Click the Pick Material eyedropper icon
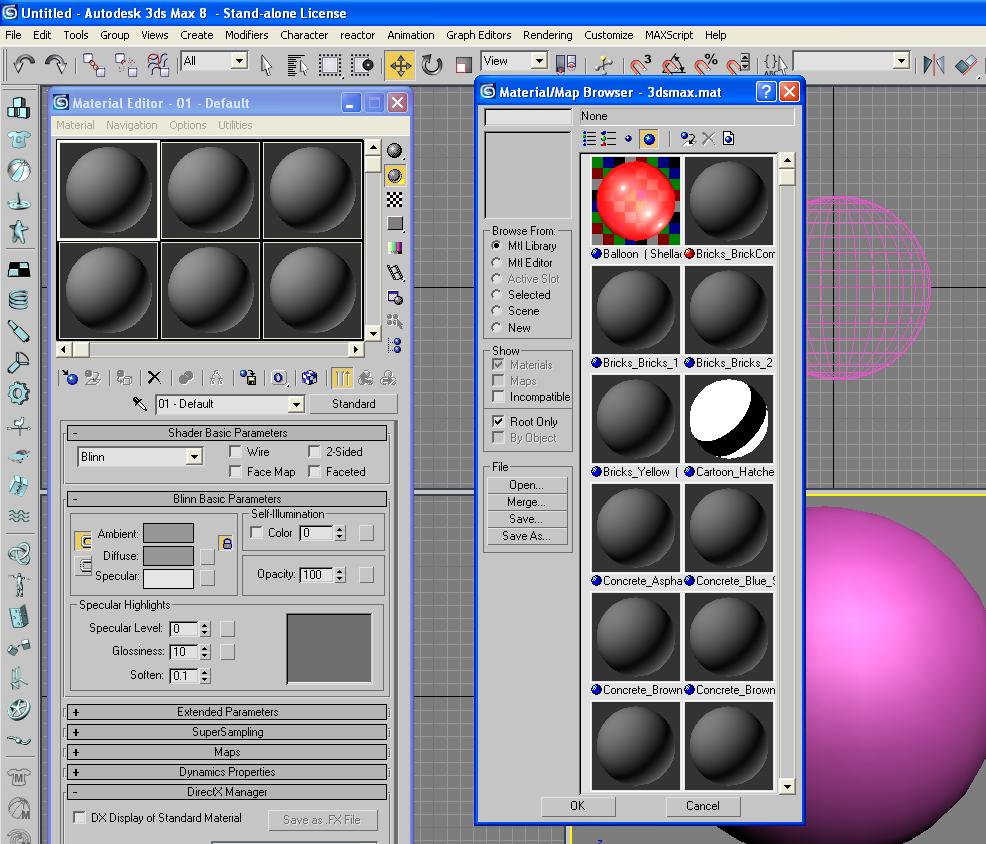The width and height of the screenshot is (986, 844). [140, 403]
